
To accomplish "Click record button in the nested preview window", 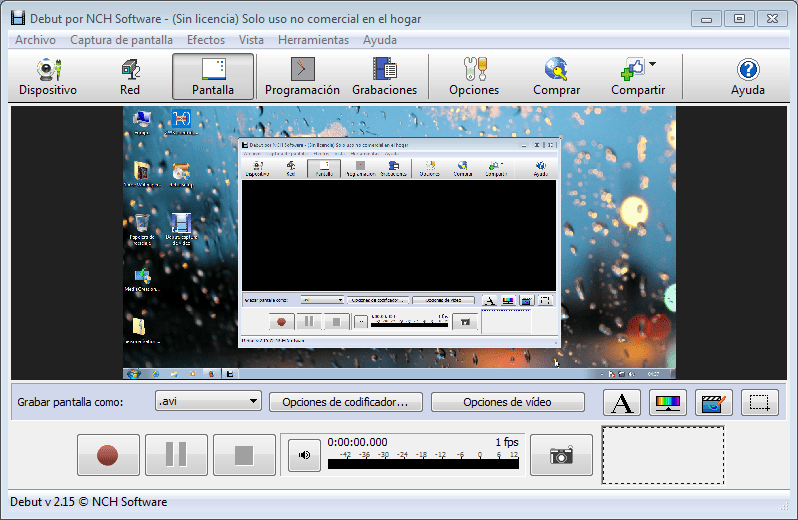I will 281,322.
